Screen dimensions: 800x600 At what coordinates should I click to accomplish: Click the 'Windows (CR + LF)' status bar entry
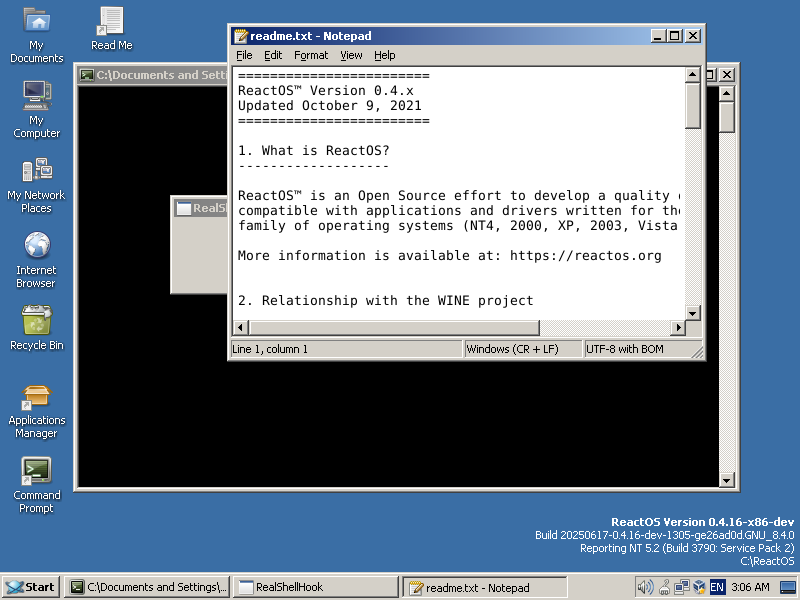pyautogui.click(x=522, y=349)
